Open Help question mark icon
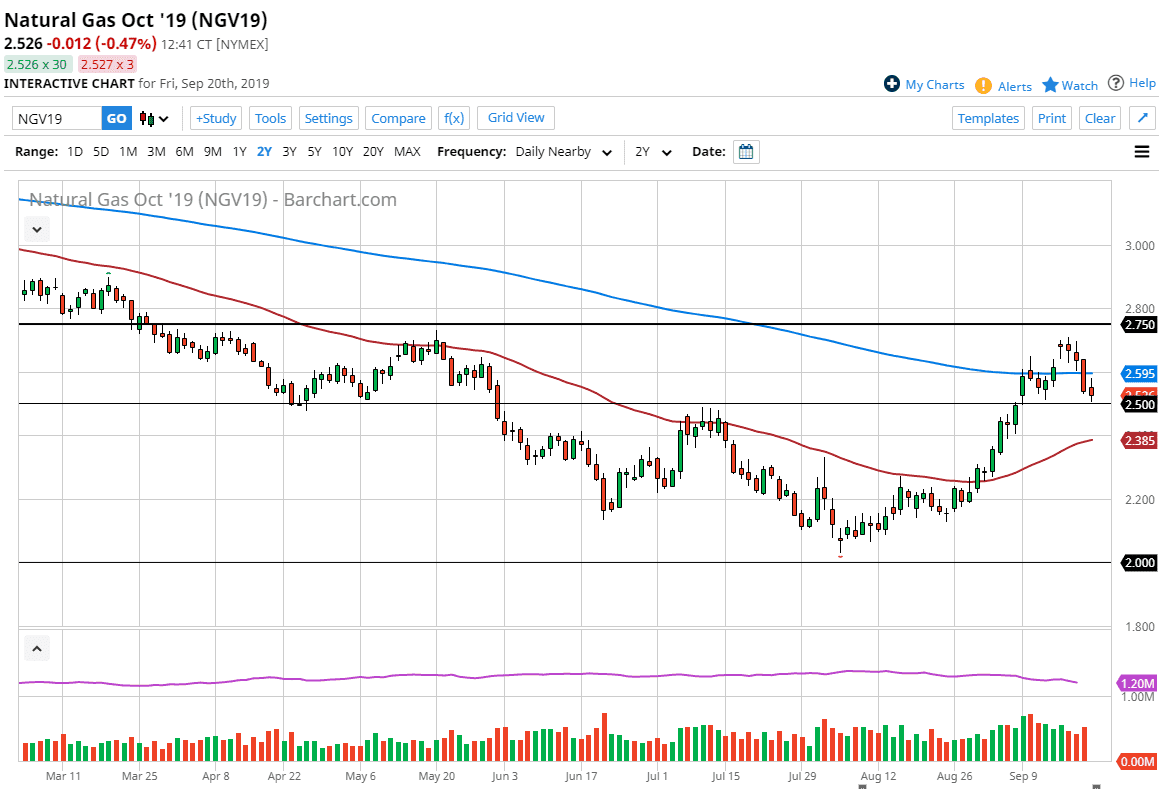 [1116, 83]
